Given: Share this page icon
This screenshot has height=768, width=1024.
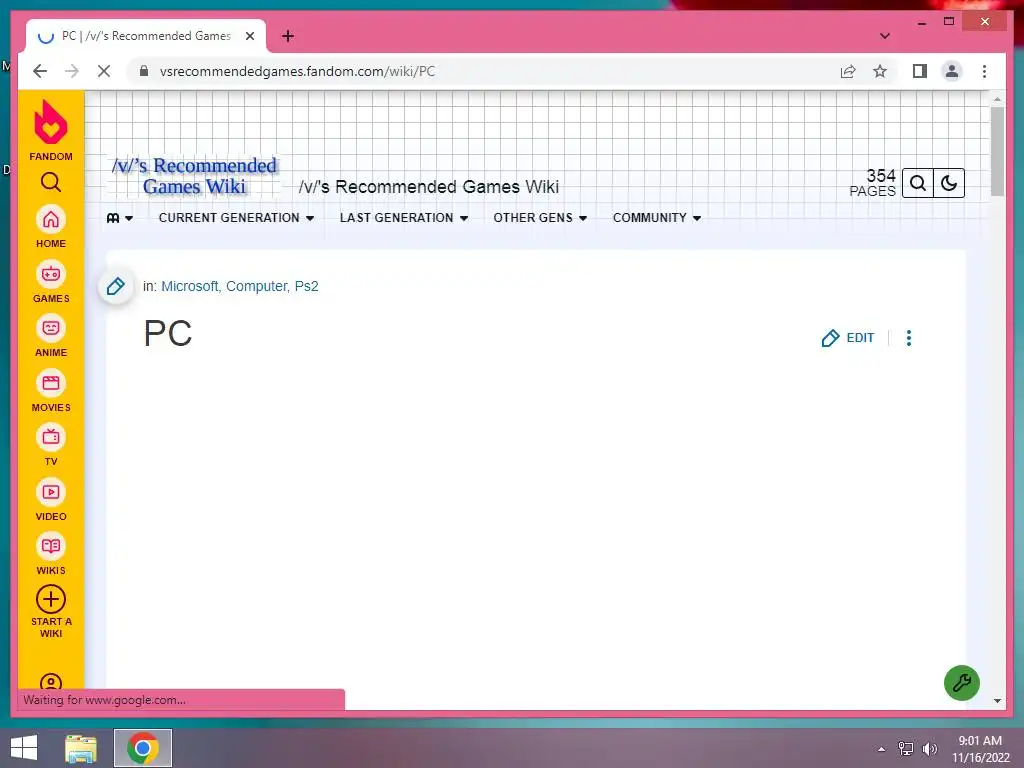Looking at the screenshot, I should (848, 71).
